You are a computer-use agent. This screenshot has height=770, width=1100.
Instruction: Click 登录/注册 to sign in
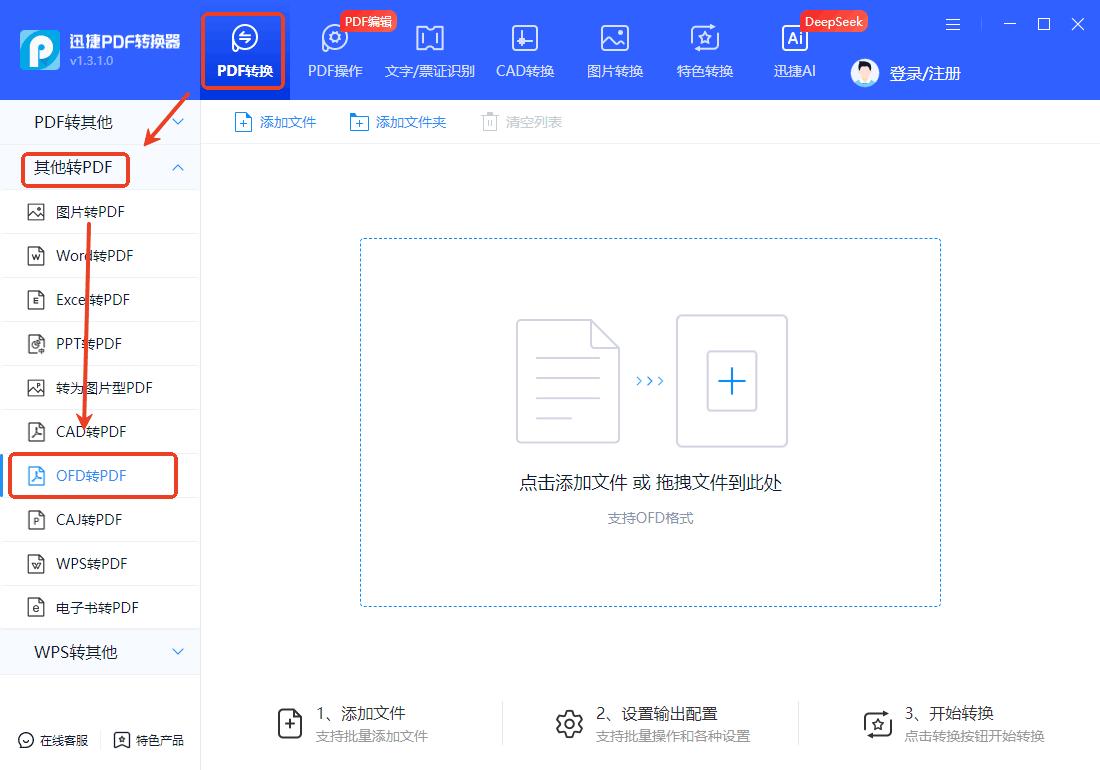(921, 72)
